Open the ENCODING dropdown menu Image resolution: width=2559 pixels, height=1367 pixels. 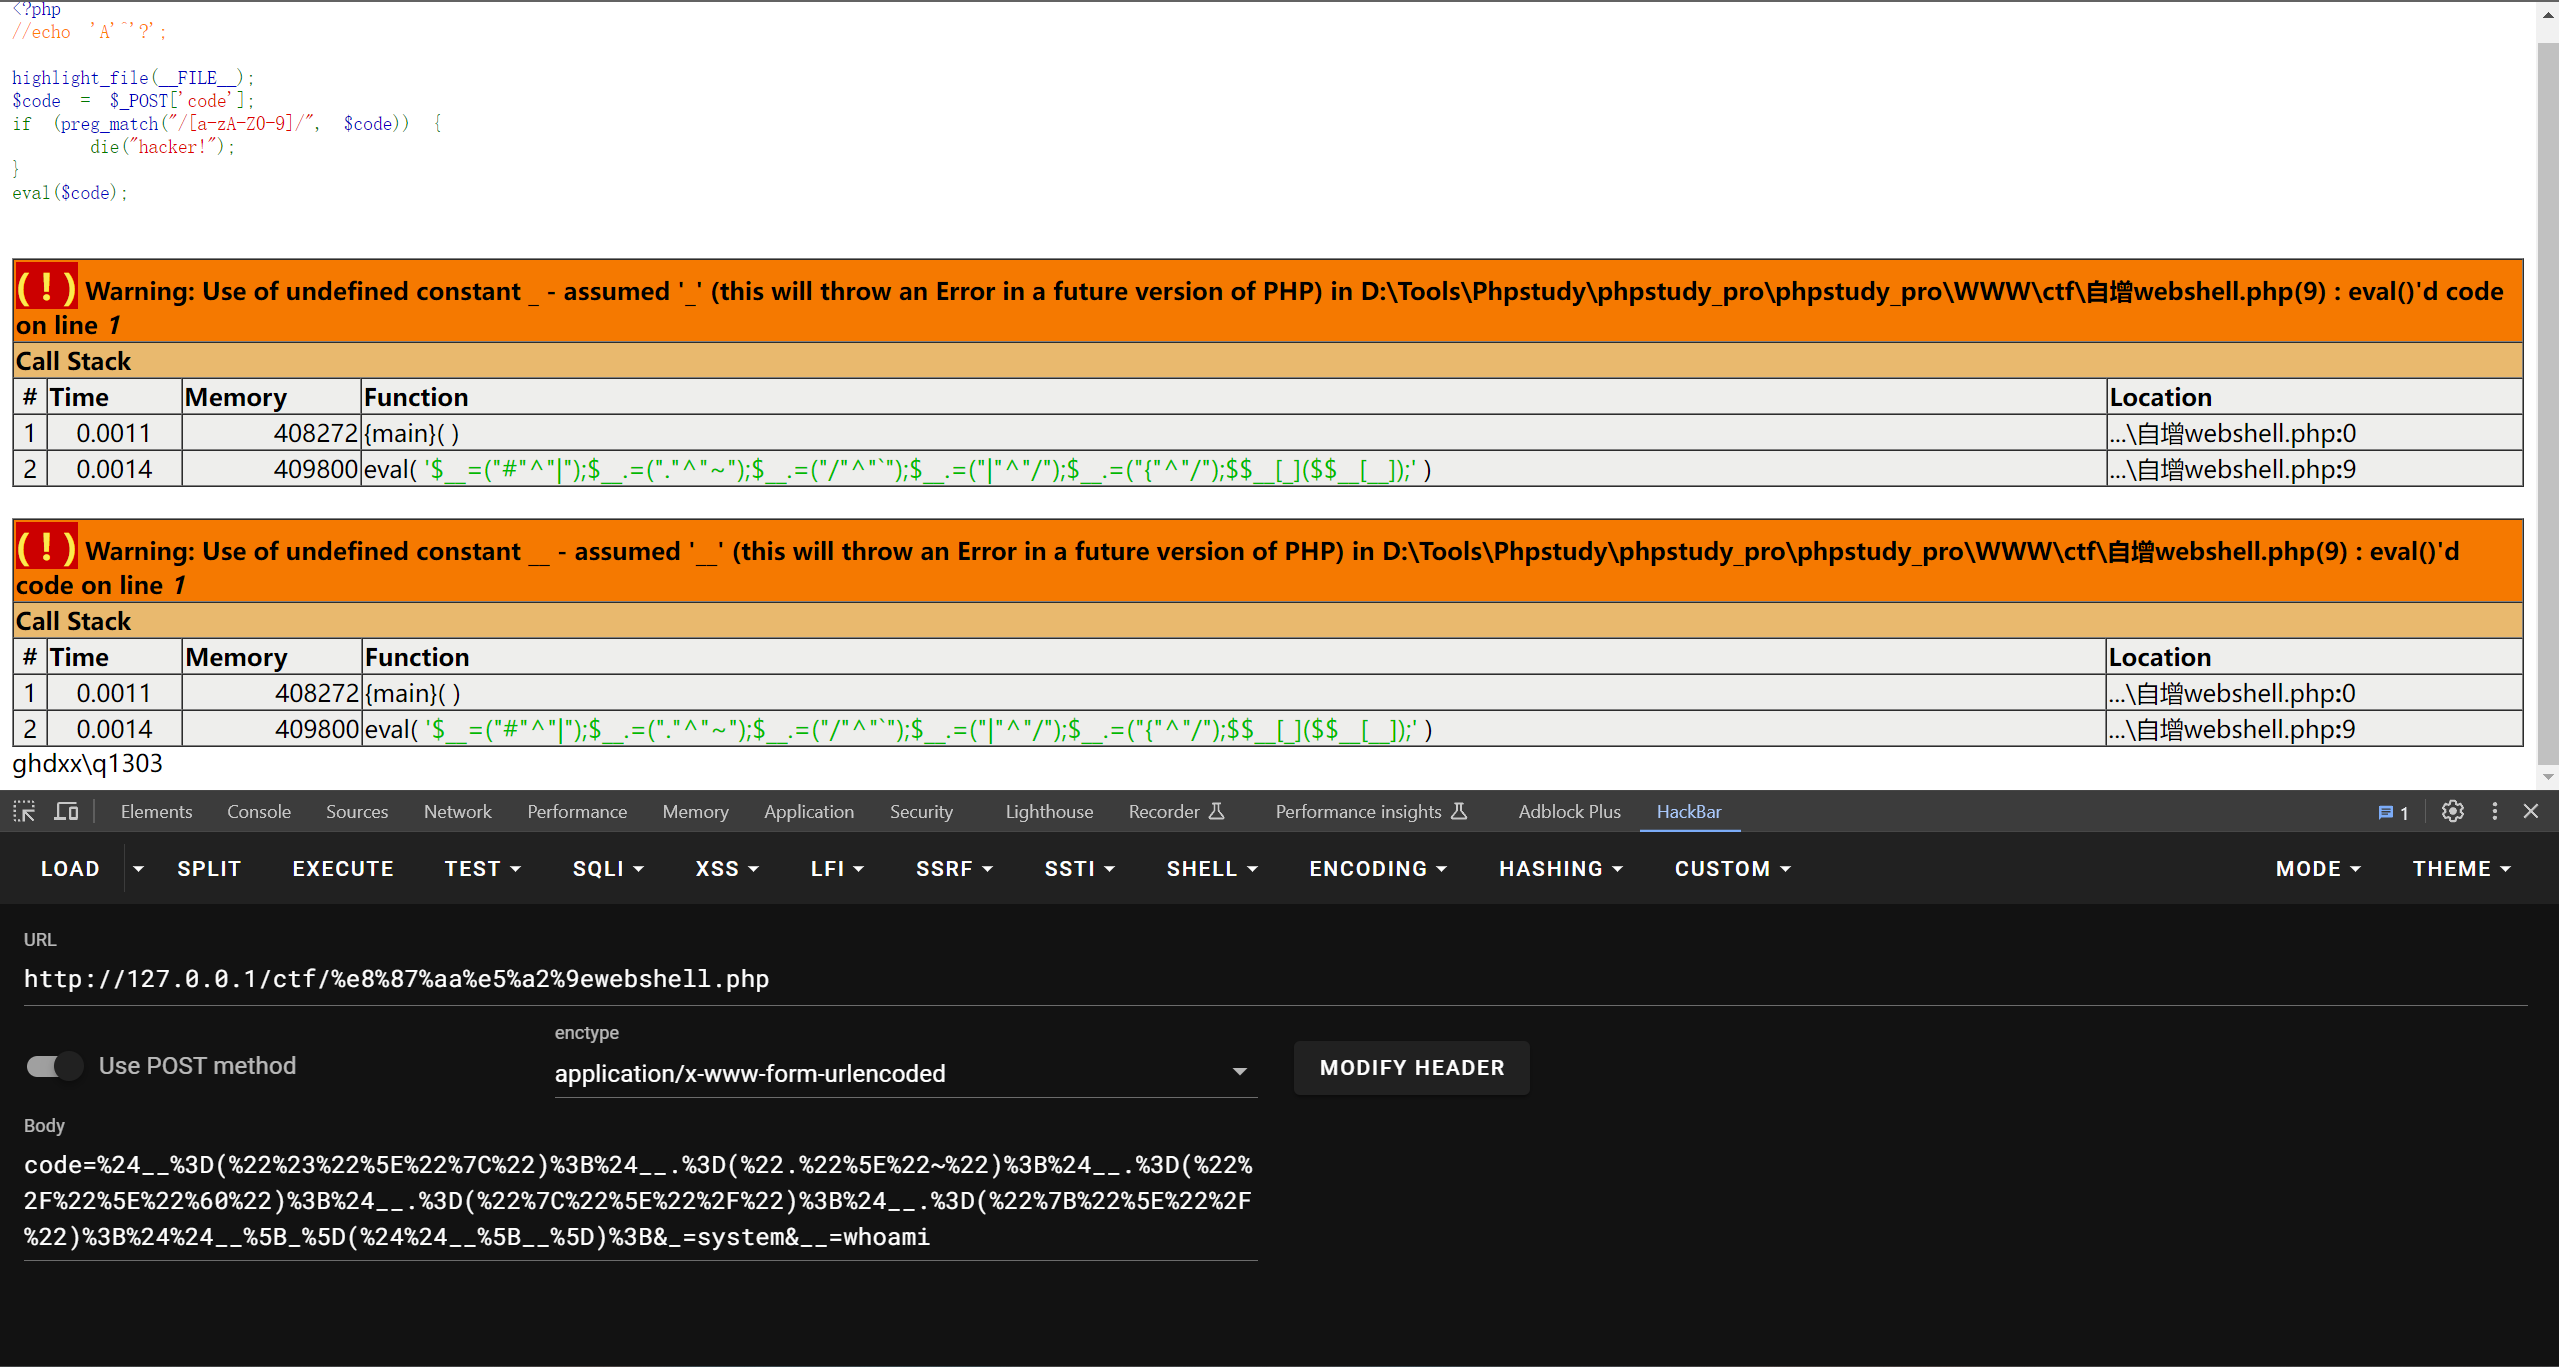click(1378, 868)
